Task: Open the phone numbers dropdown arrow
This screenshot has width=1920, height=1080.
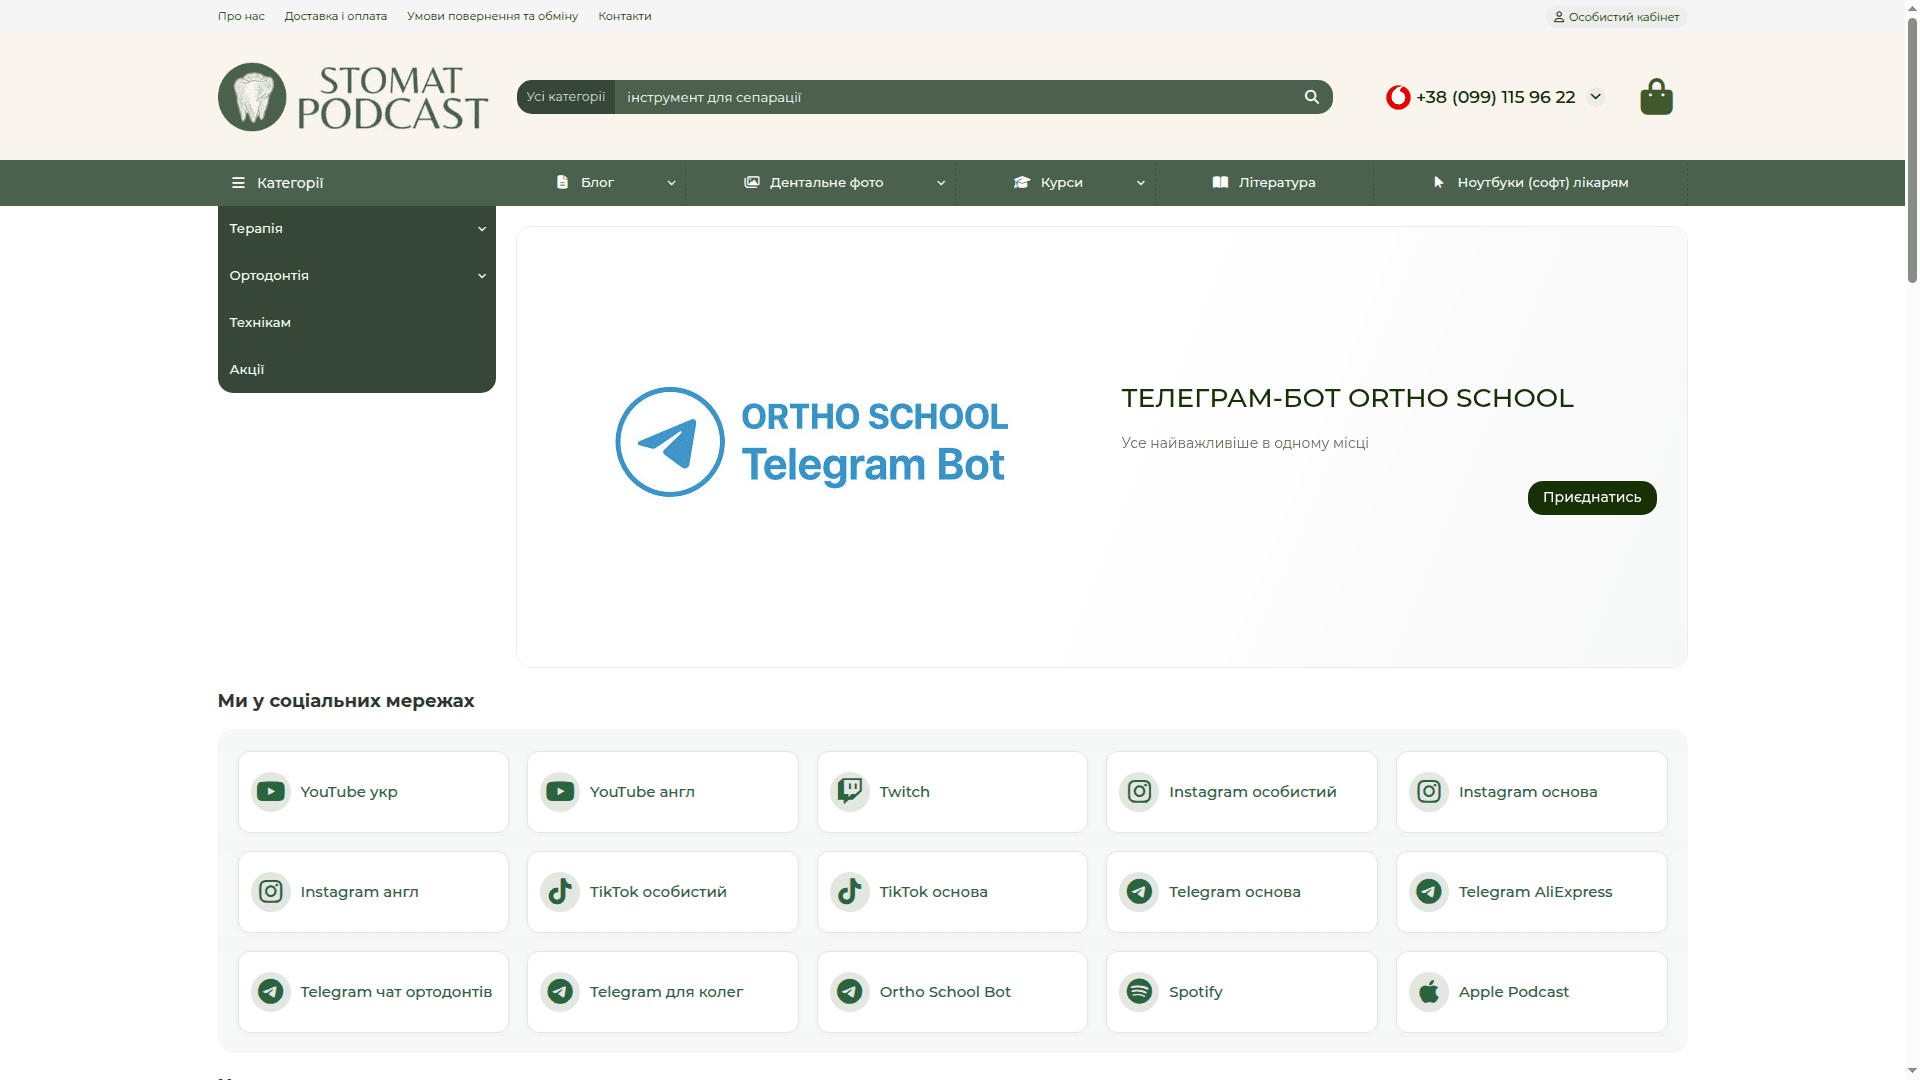Action: (x=1596, y=97)
